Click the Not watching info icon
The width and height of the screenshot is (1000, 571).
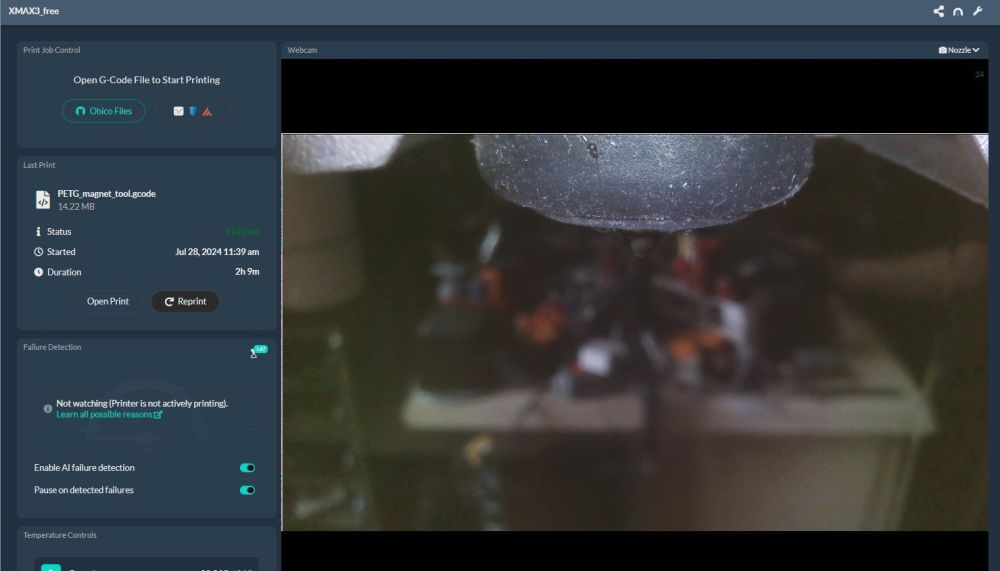coord(48,409)
